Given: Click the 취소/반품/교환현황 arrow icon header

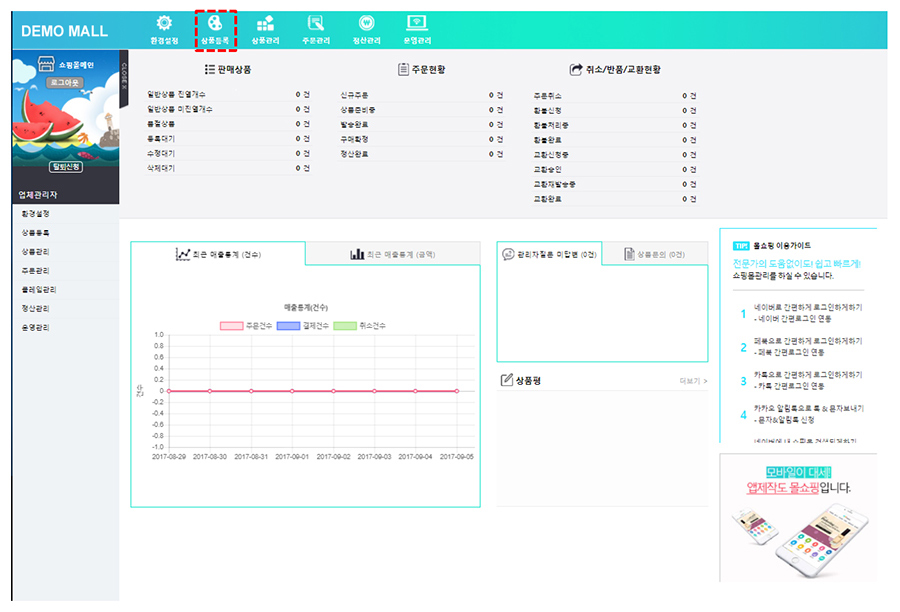Looking at the screenshot, I should click(615, 69).
